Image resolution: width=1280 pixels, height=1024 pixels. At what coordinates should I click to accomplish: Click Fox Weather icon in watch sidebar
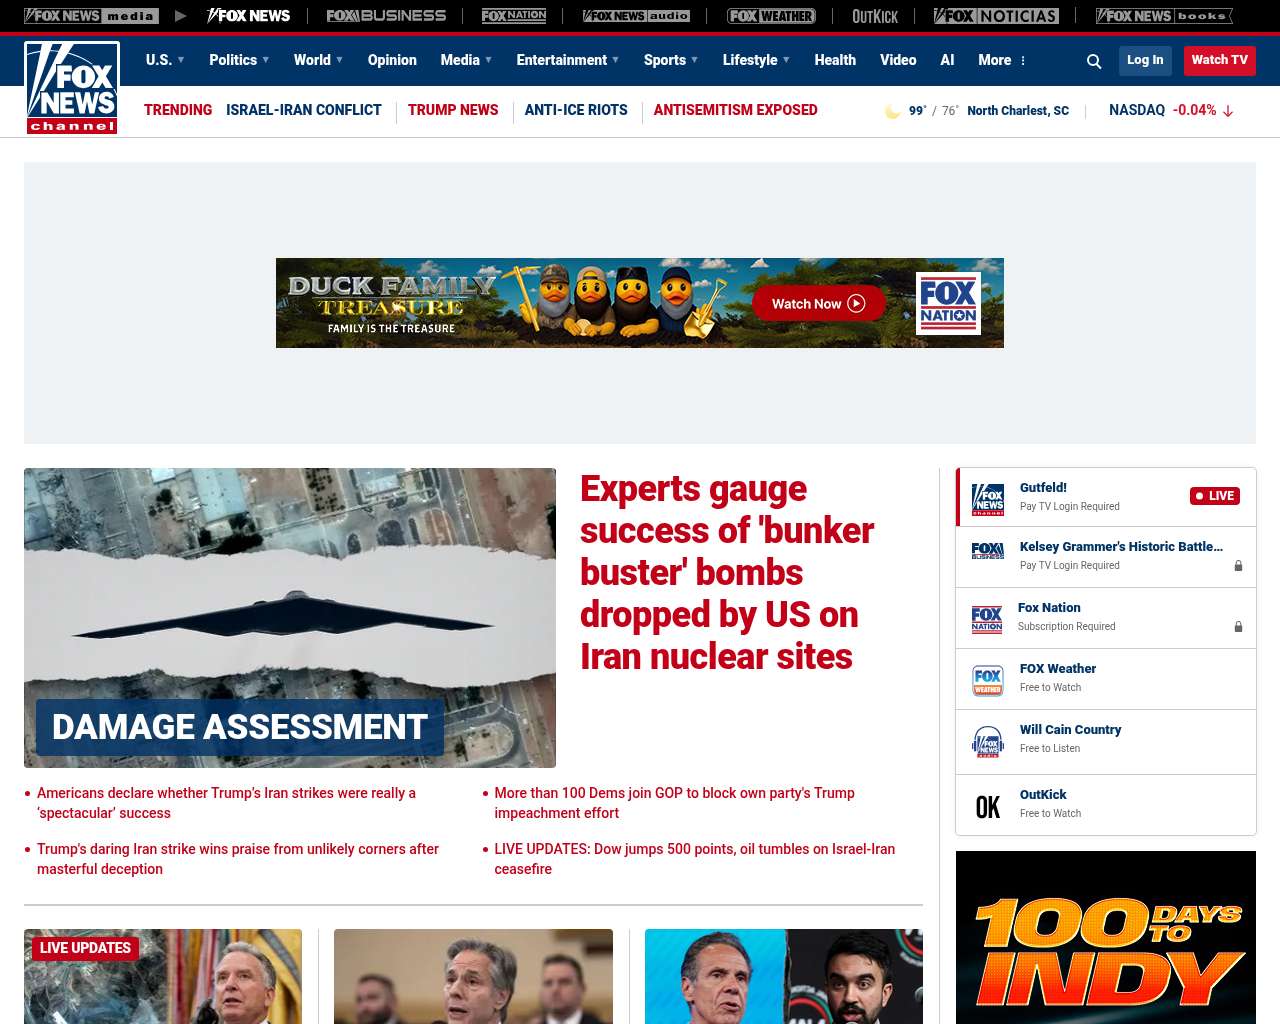click(x=988, y=680)
